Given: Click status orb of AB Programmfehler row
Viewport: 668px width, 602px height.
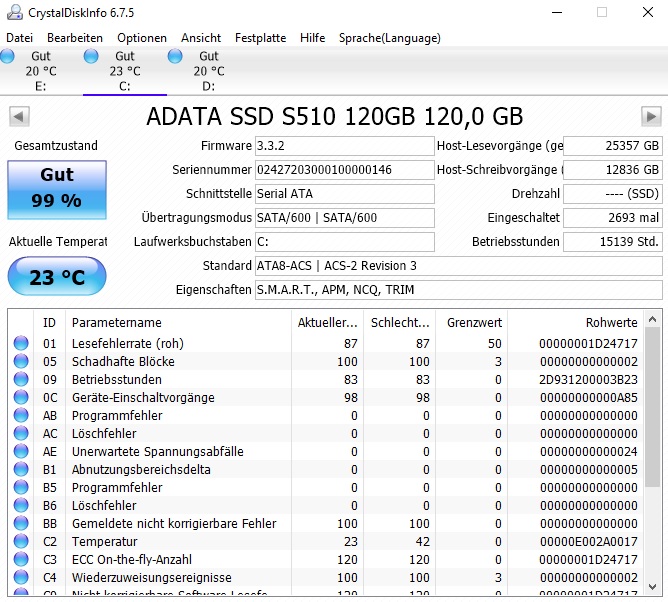Looking at the screenshot, I should click(x=21, y=415).
